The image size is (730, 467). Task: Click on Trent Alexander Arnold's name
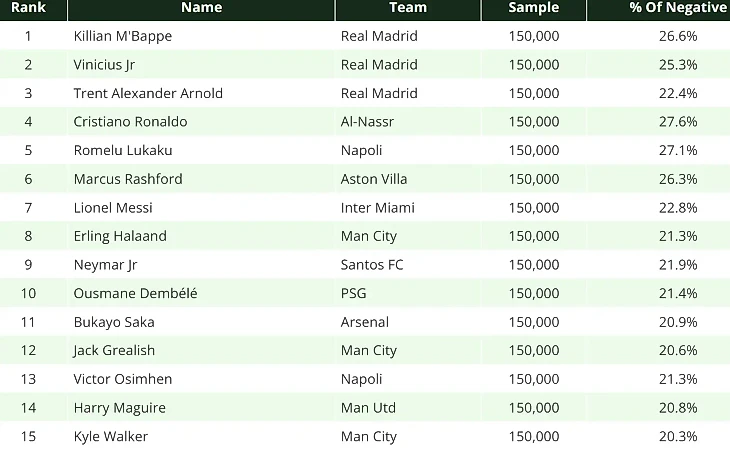click(148, 93)
